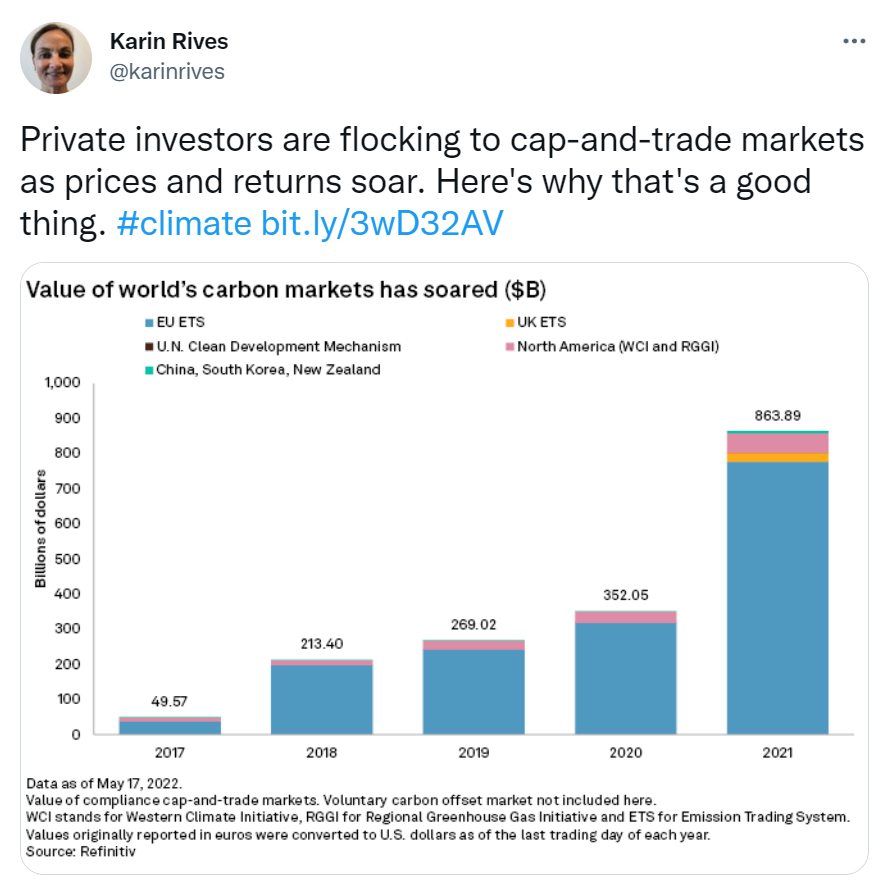Click the 863.89 value label
890x892 pixels.
(x=778, y=414)
